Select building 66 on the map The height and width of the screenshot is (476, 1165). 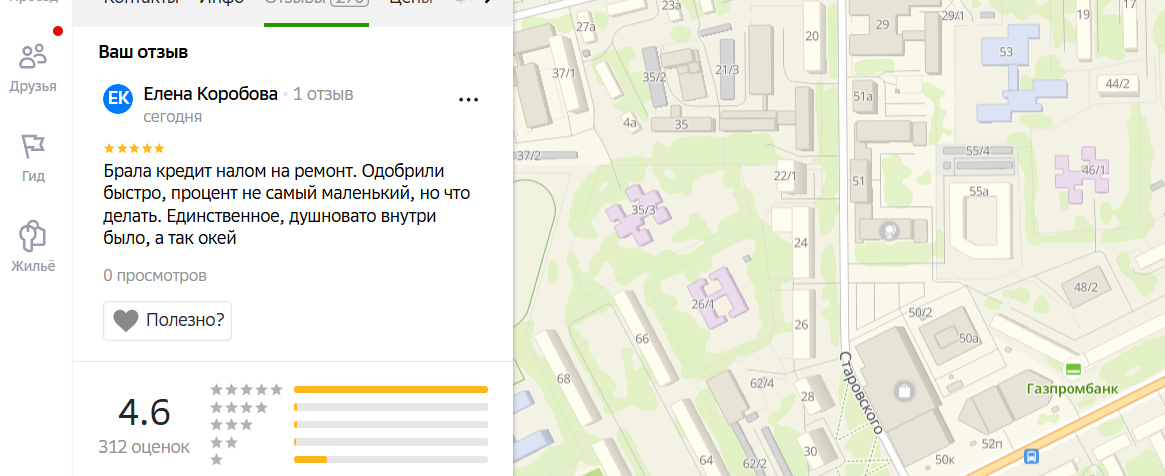(645, 339)
